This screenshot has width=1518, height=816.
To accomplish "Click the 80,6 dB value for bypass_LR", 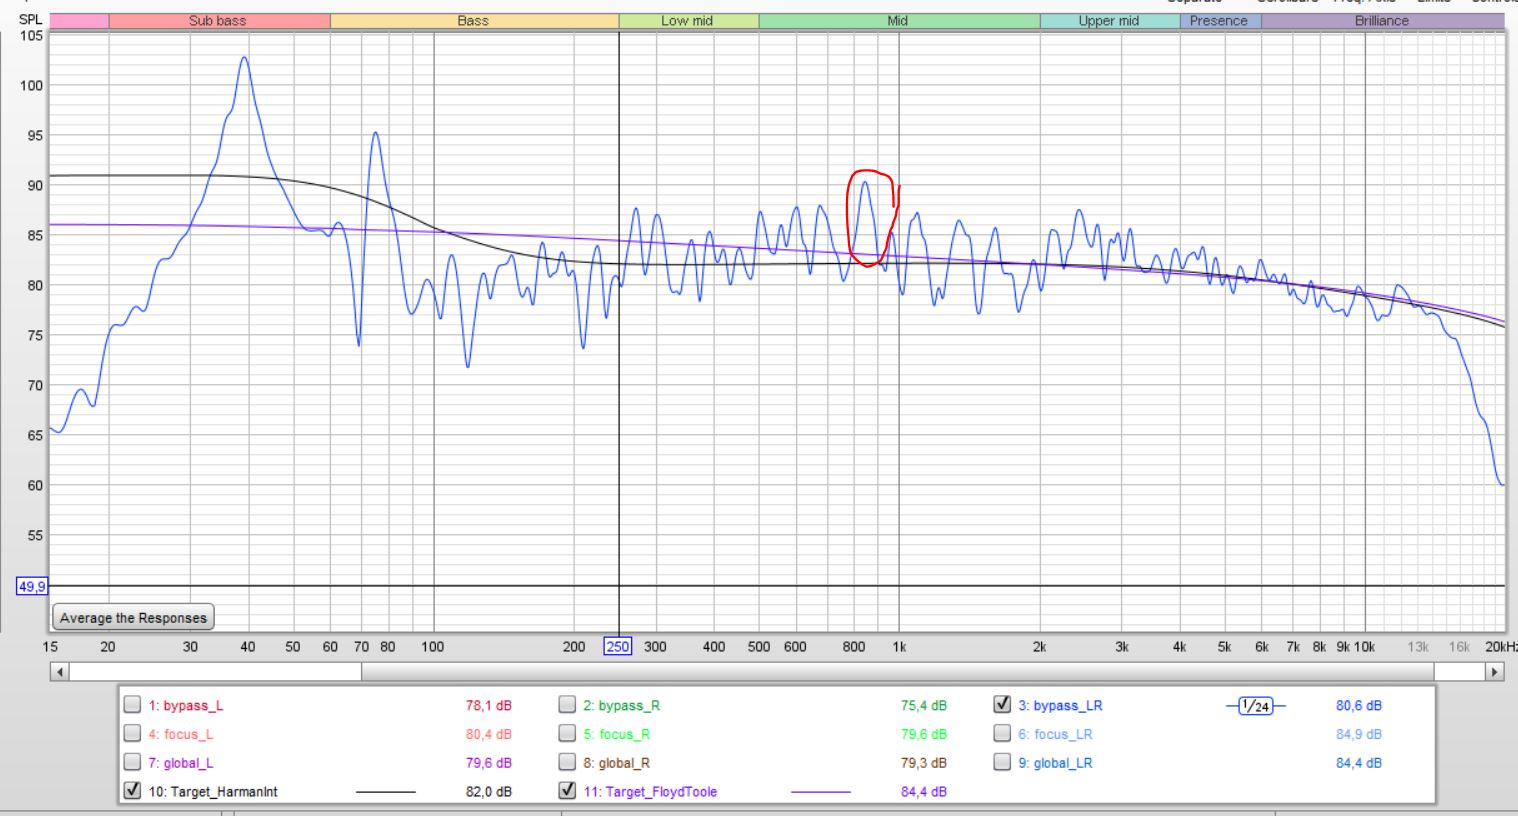I will [x=1358, y=706].
